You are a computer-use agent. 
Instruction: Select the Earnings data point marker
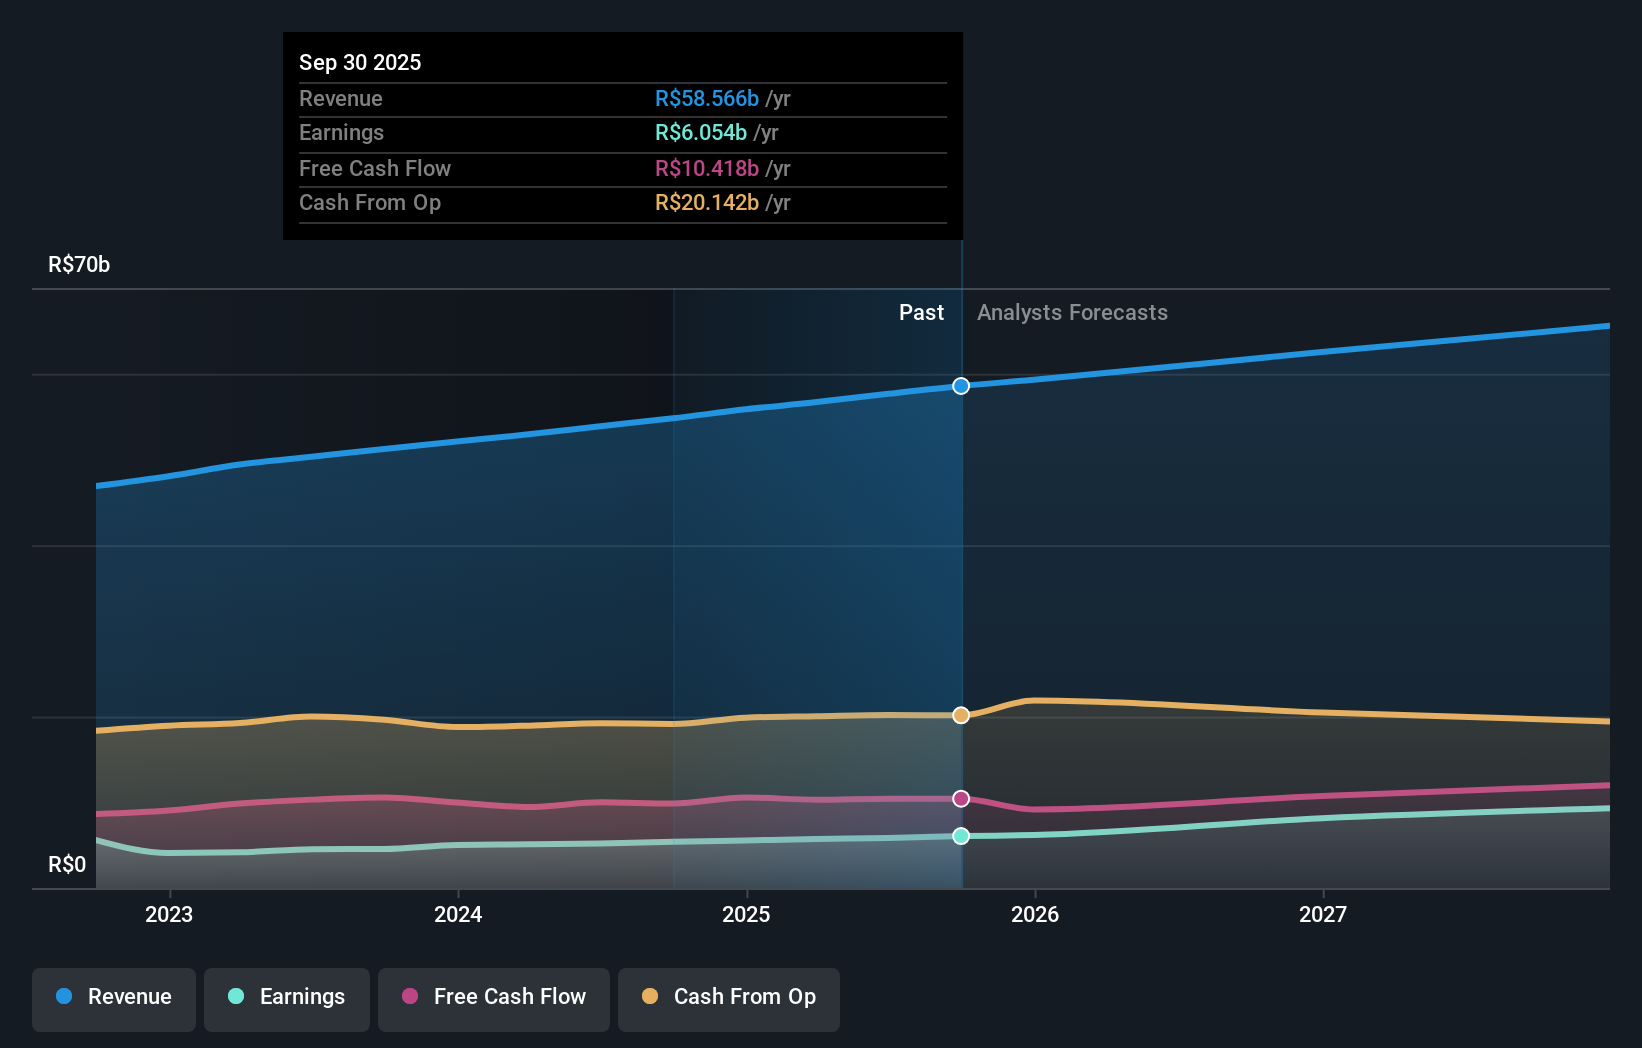[960, 837]
